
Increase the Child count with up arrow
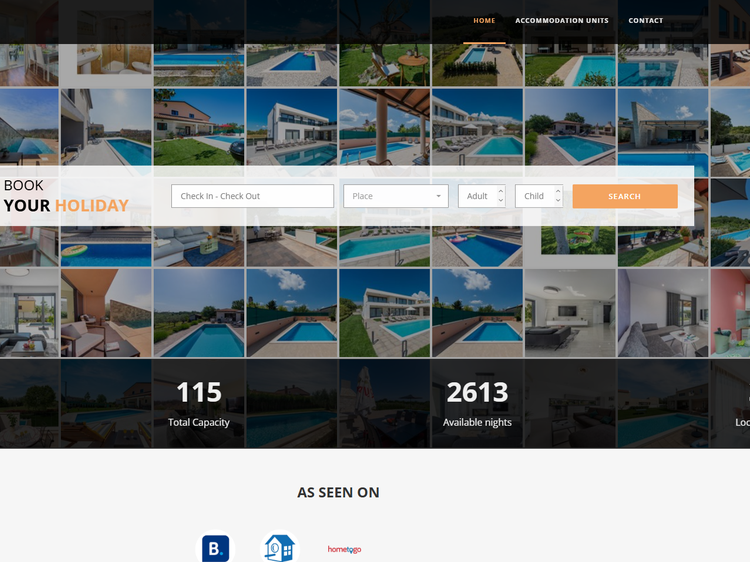pyautogui.click(x=558, y=190)
